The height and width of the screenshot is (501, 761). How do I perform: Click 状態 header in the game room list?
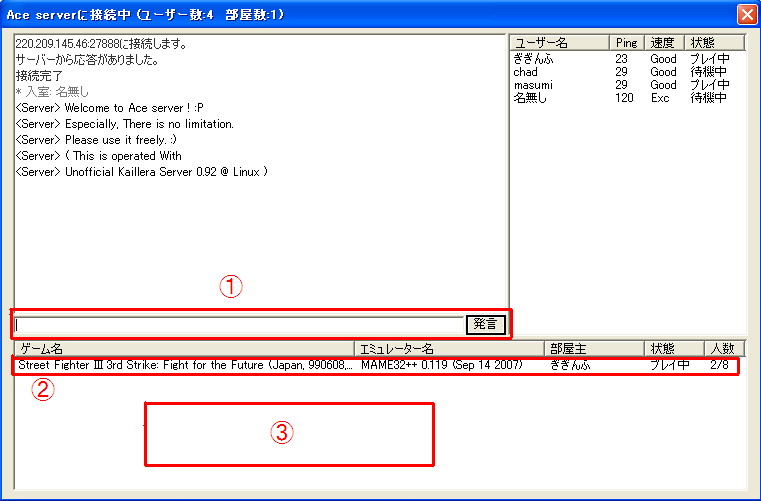673,348
